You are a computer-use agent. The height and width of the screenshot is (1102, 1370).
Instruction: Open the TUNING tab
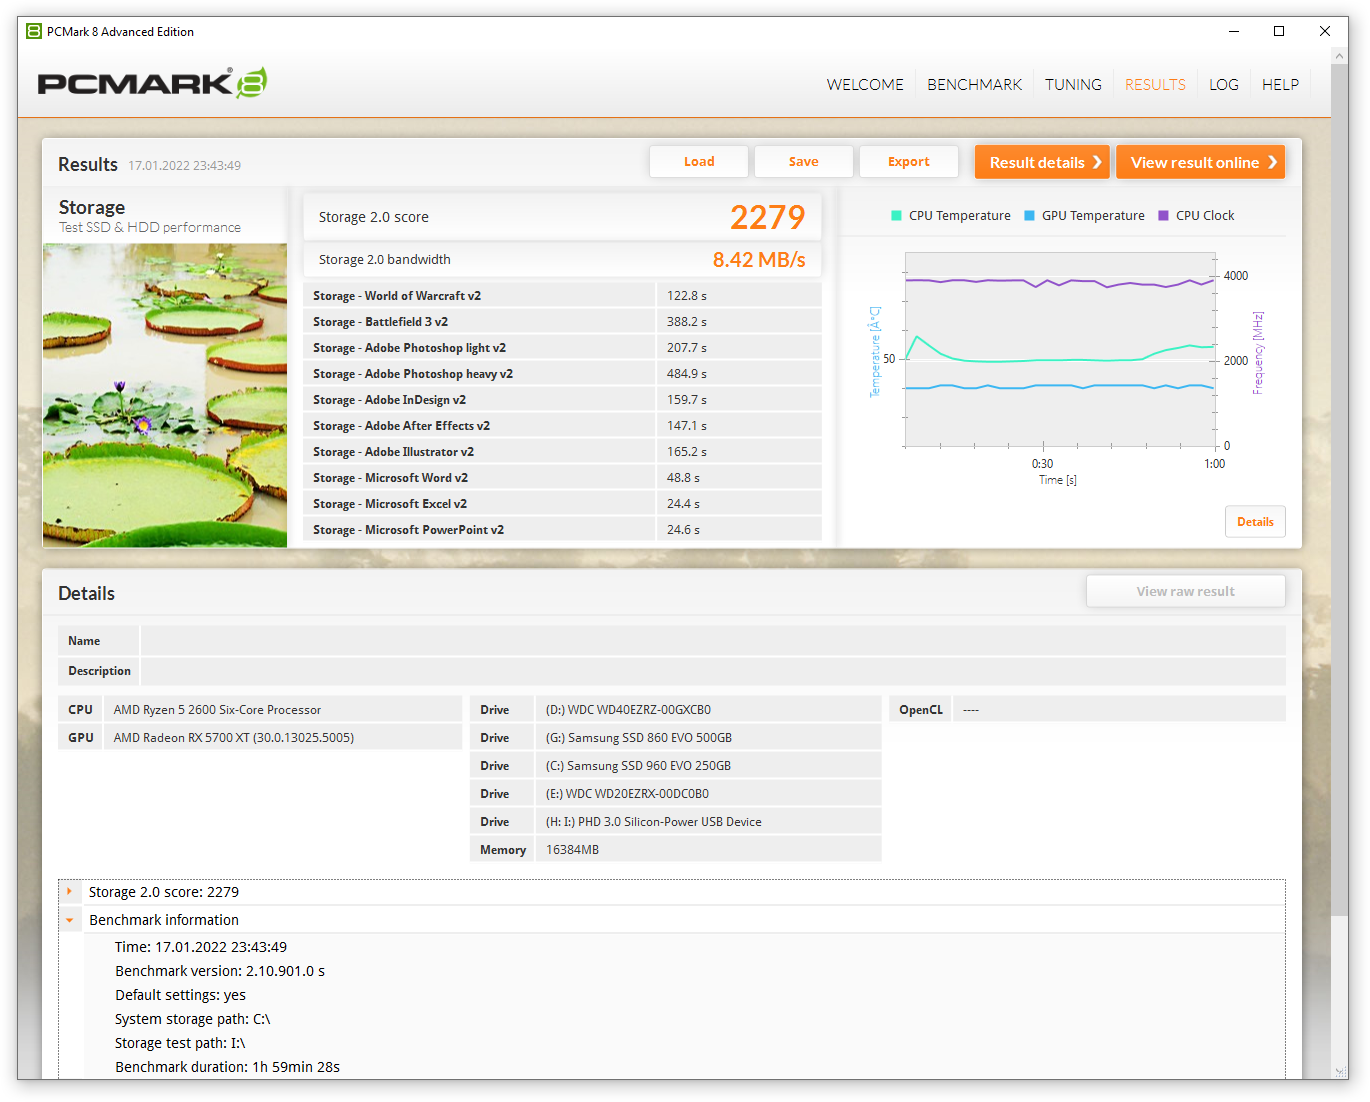1073,85
